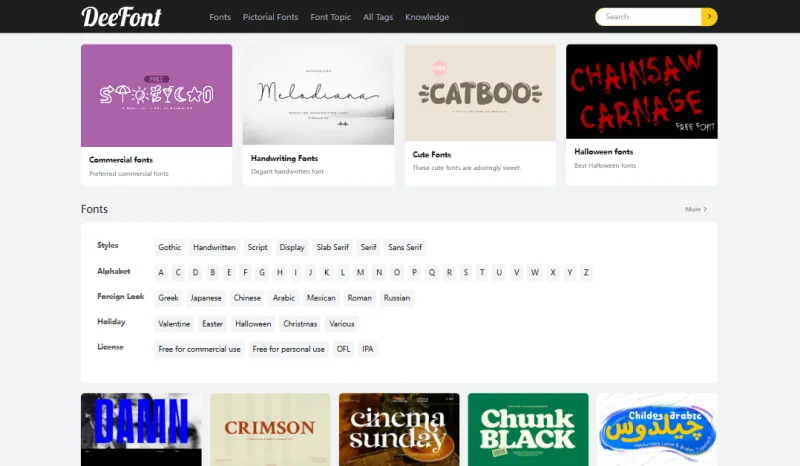Choose alphabet letter N
800x466 pixels.
pyautogui.click(x=379, y=273)
